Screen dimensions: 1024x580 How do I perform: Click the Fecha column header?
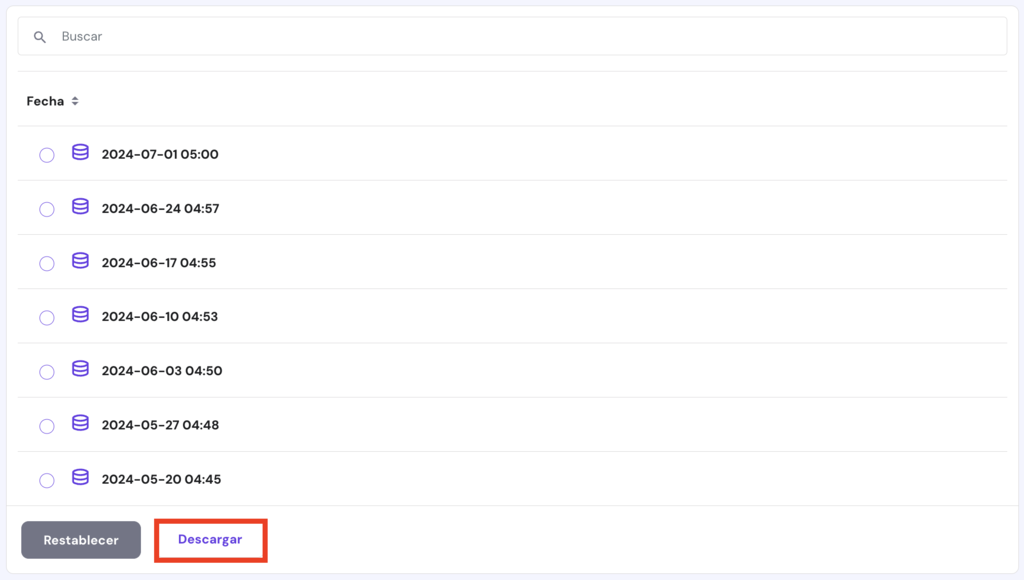[47, 100]
